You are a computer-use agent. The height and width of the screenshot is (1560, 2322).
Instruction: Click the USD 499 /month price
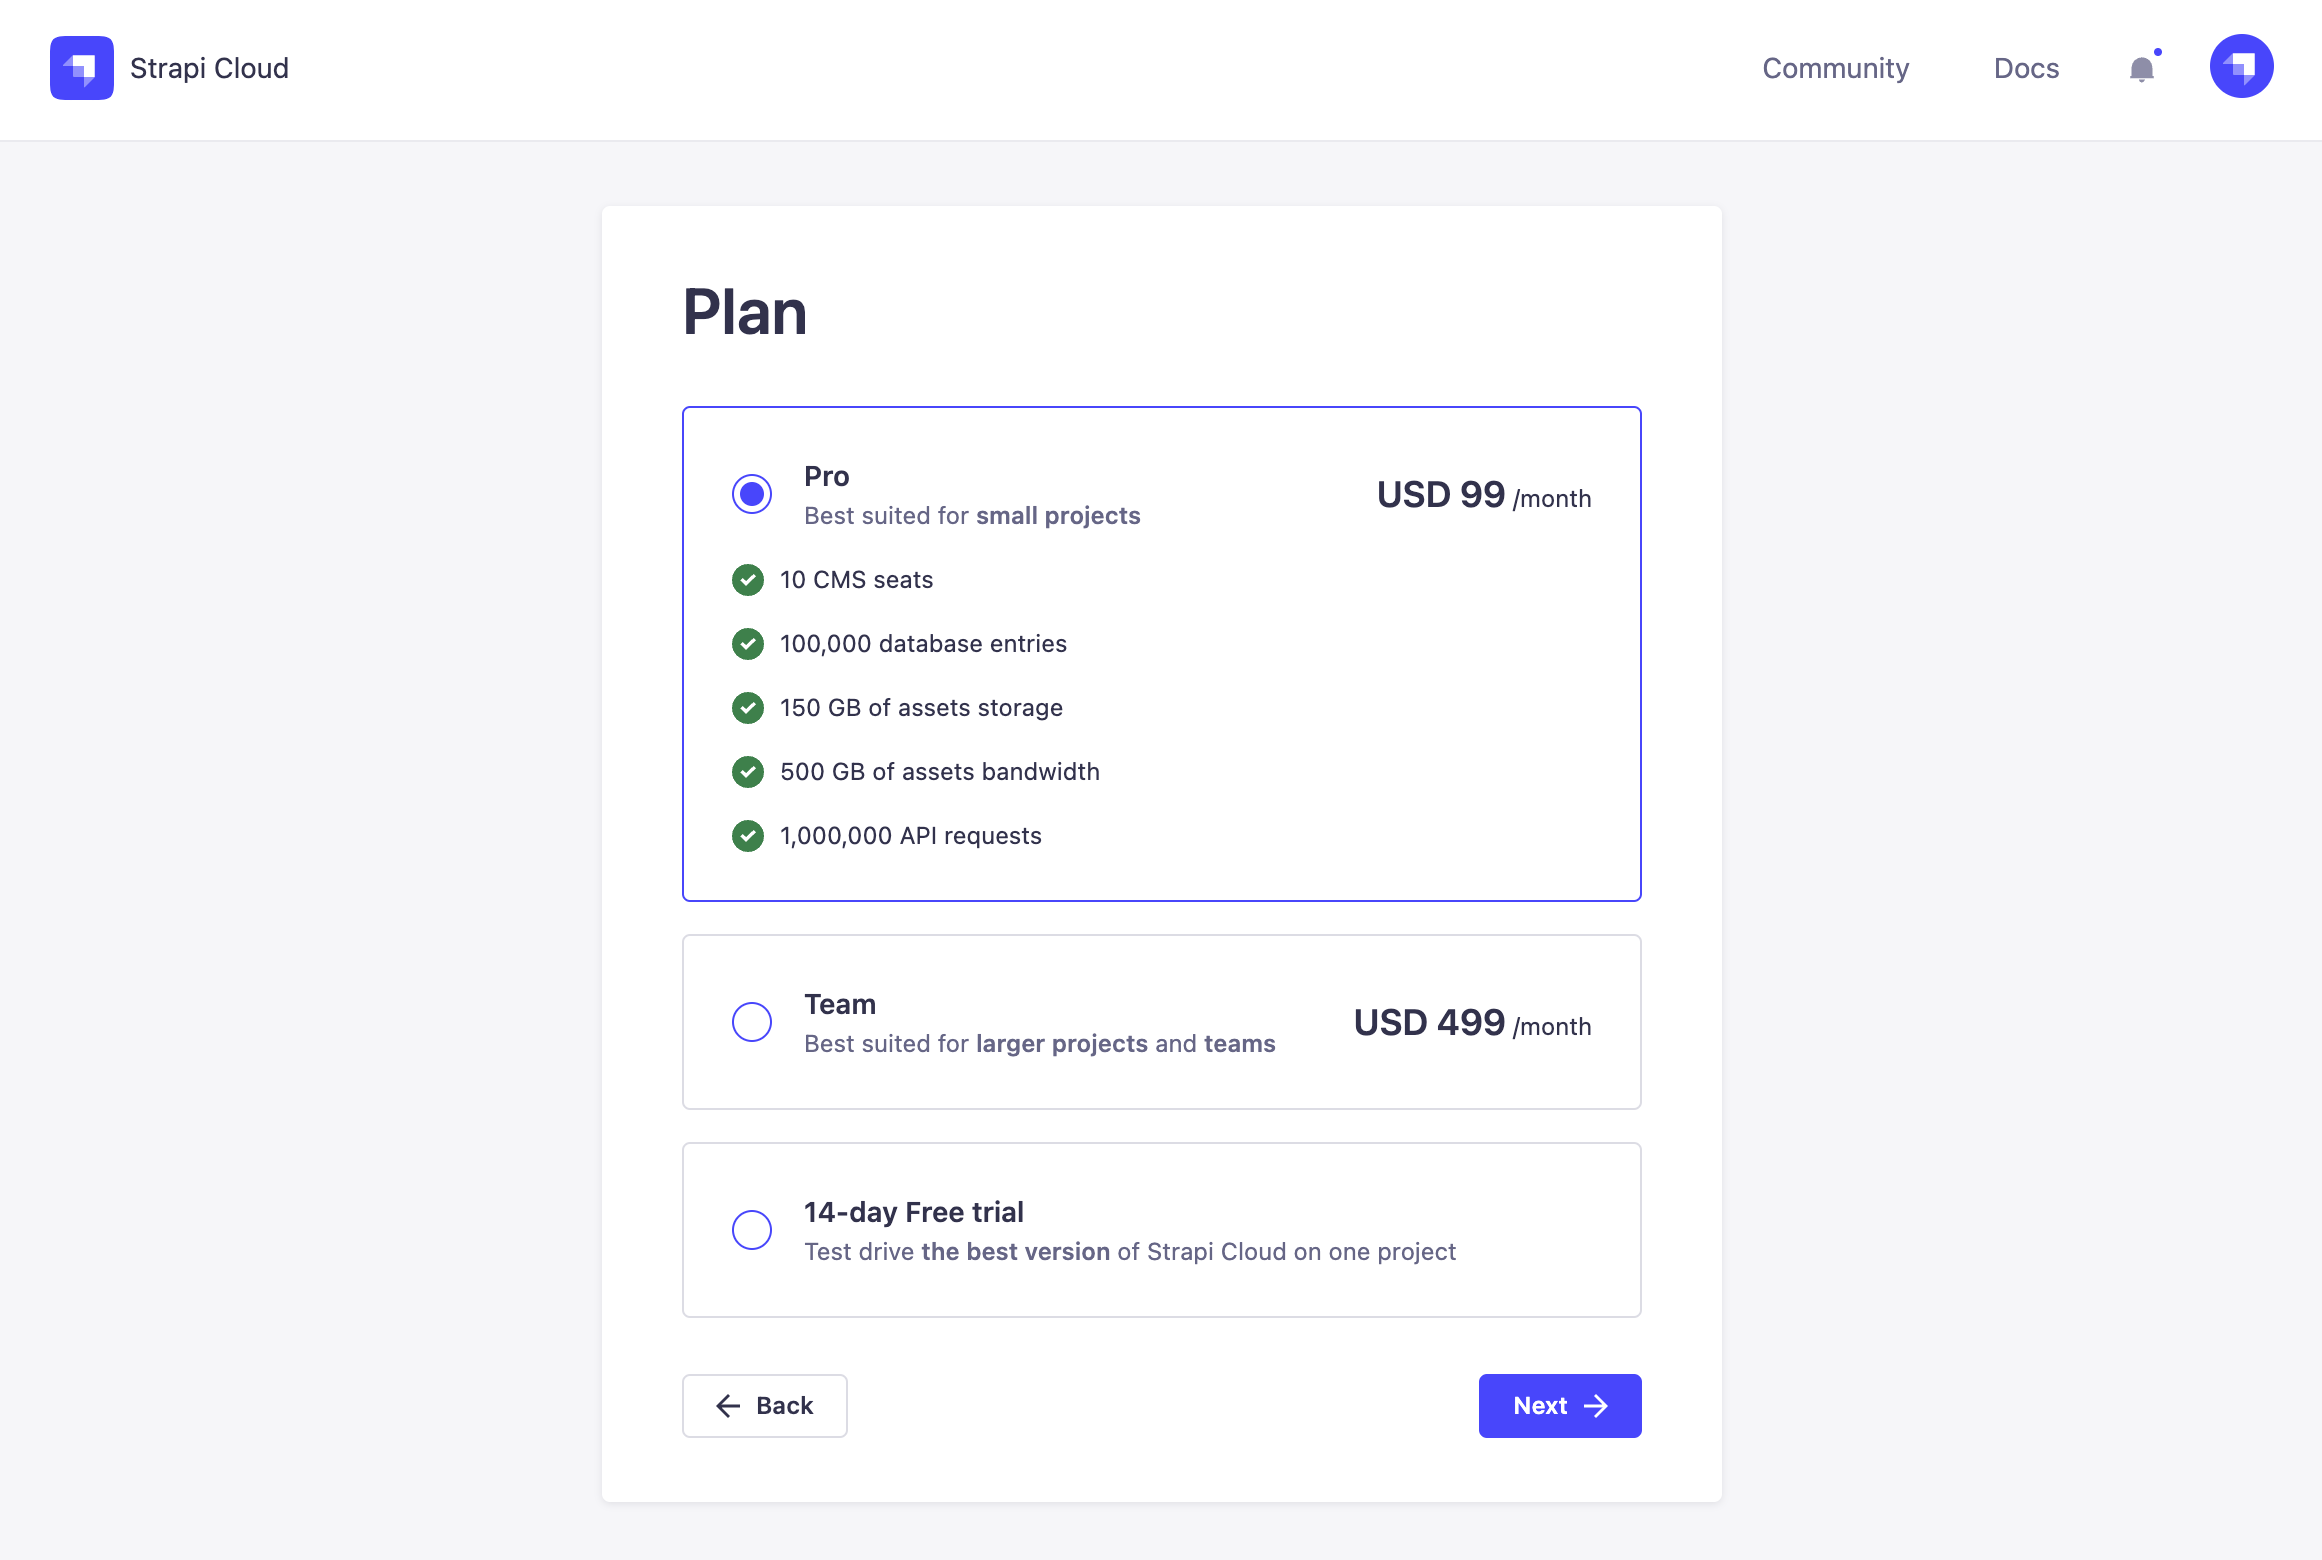[1472, 1023]
